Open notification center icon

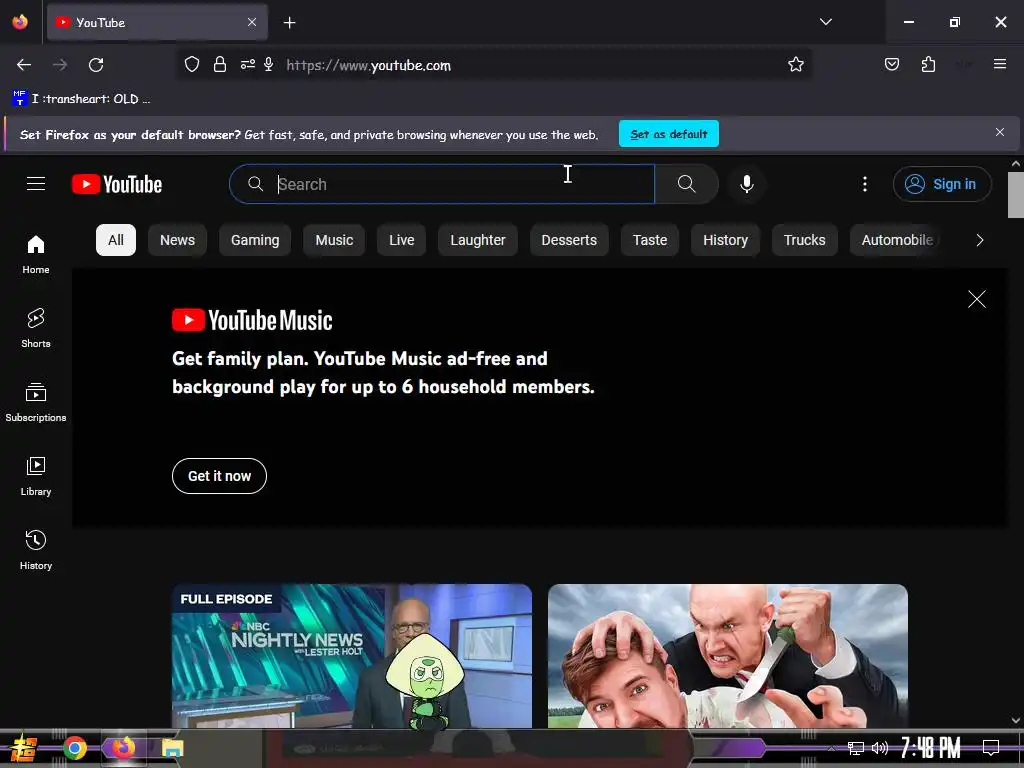(991, 748)
